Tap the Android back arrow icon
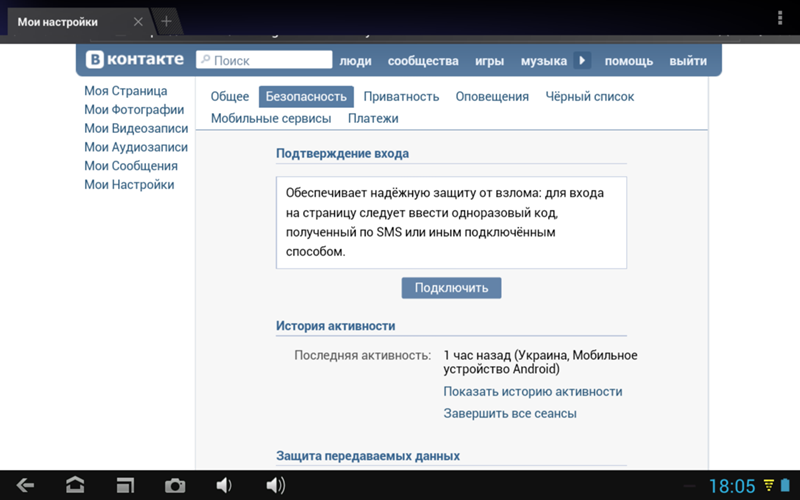Viewport: 800px width, 500px height. coord(26,485)
